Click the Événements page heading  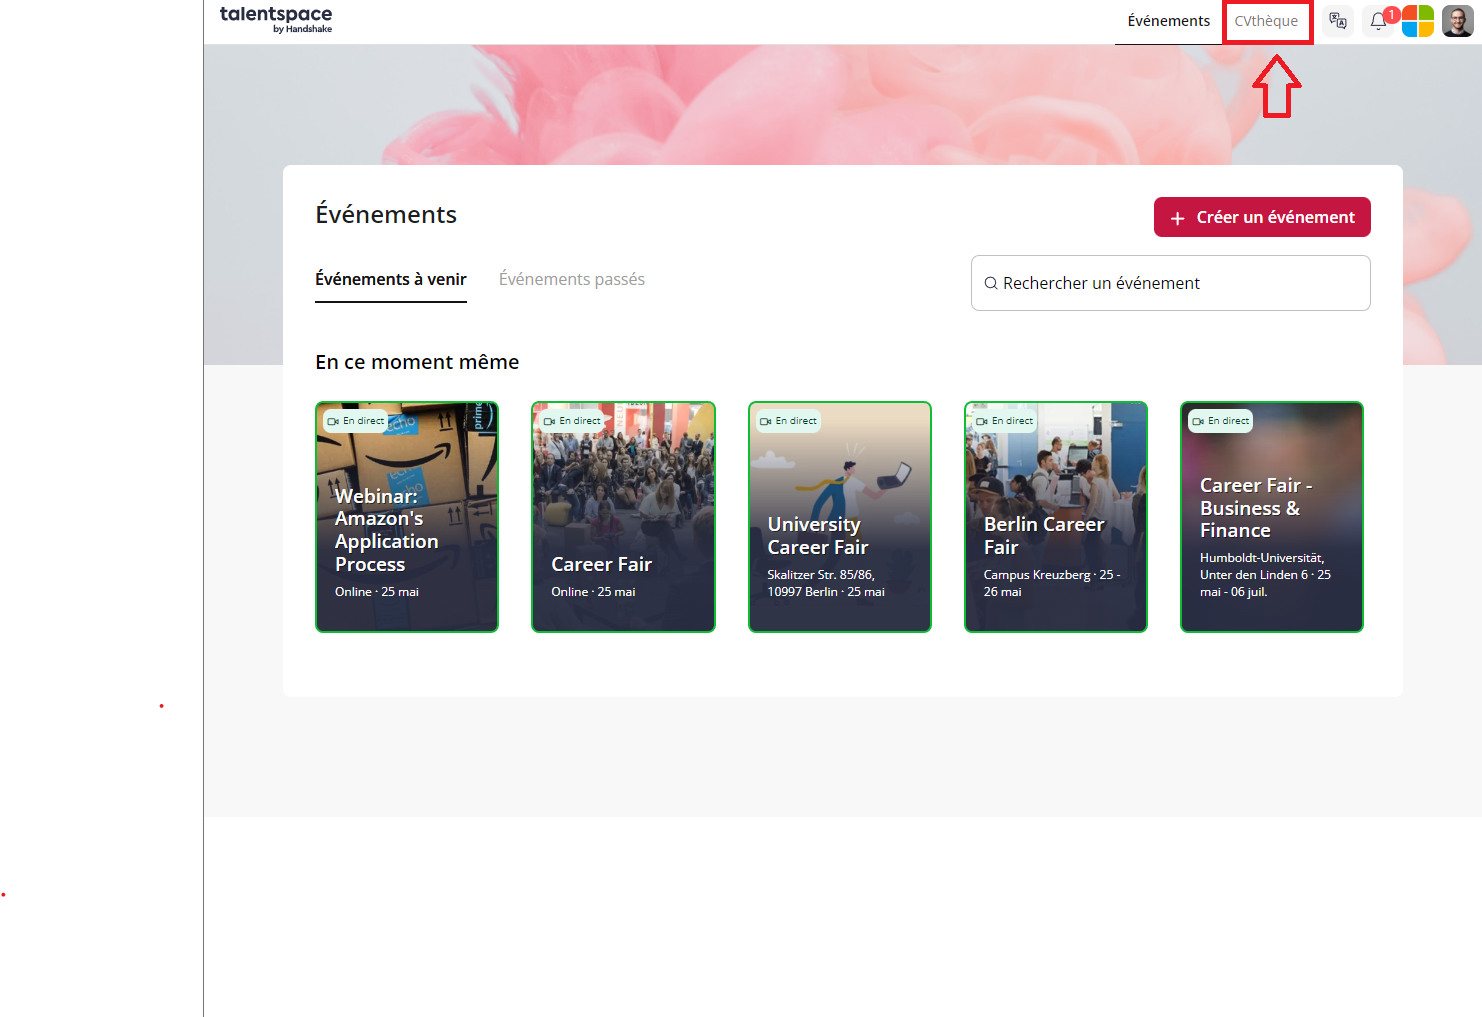[386, 215]
